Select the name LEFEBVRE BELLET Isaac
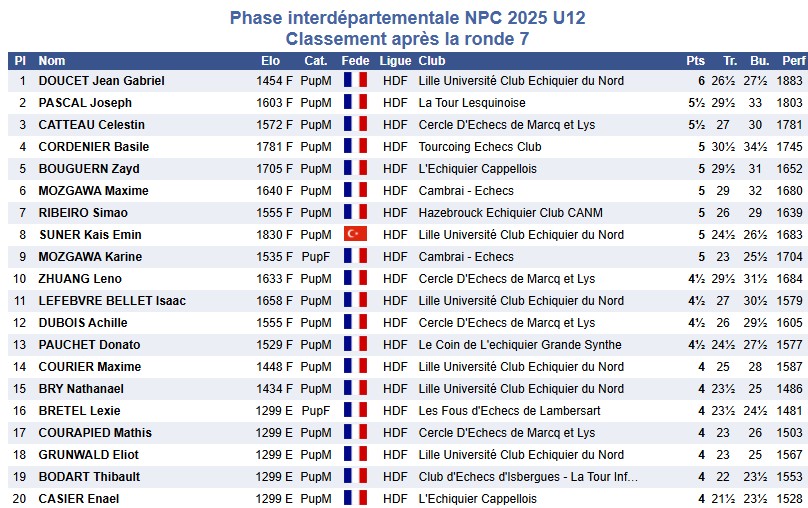Viewport: 808px width, 508px height. (112, 301)
